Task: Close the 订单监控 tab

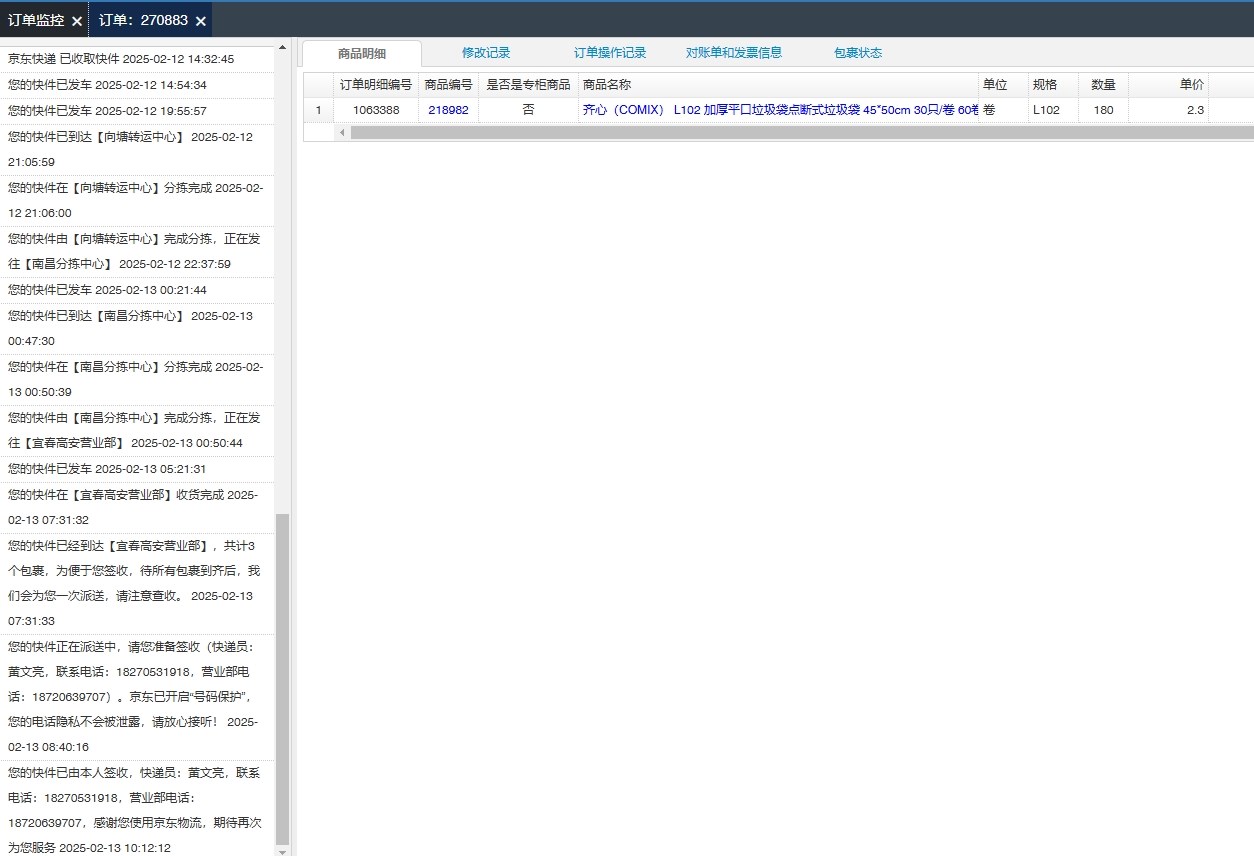Action: coord(77,21)
